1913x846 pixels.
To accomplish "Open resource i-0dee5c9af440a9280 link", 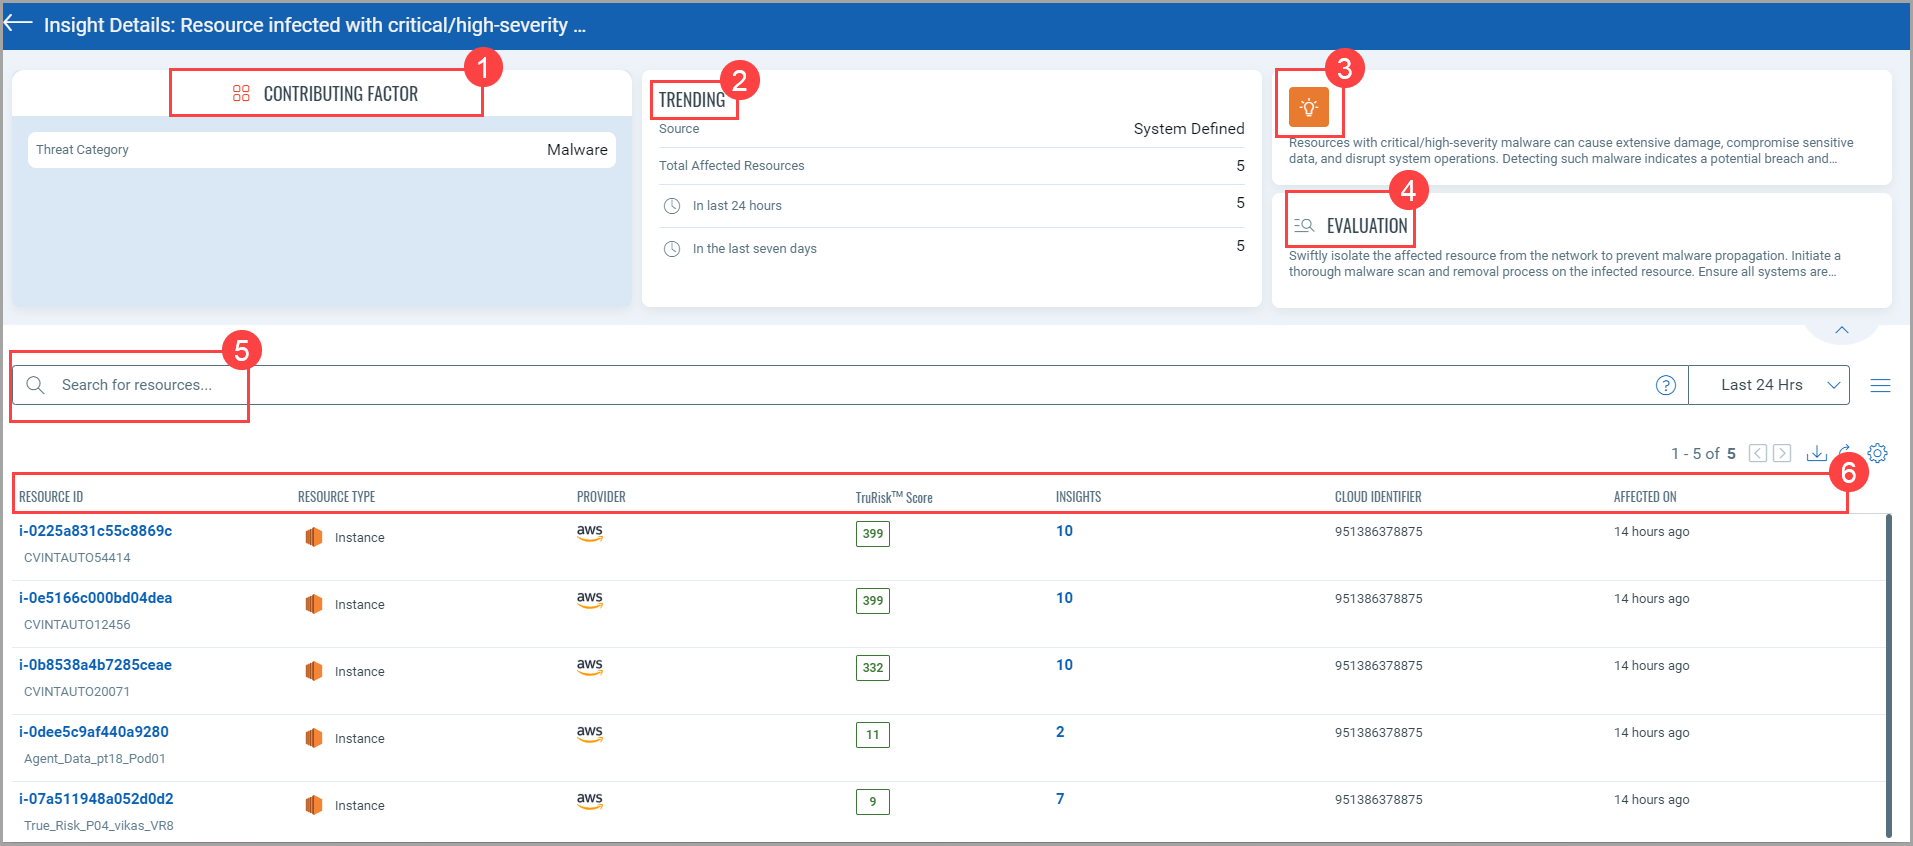I will 93,732.
